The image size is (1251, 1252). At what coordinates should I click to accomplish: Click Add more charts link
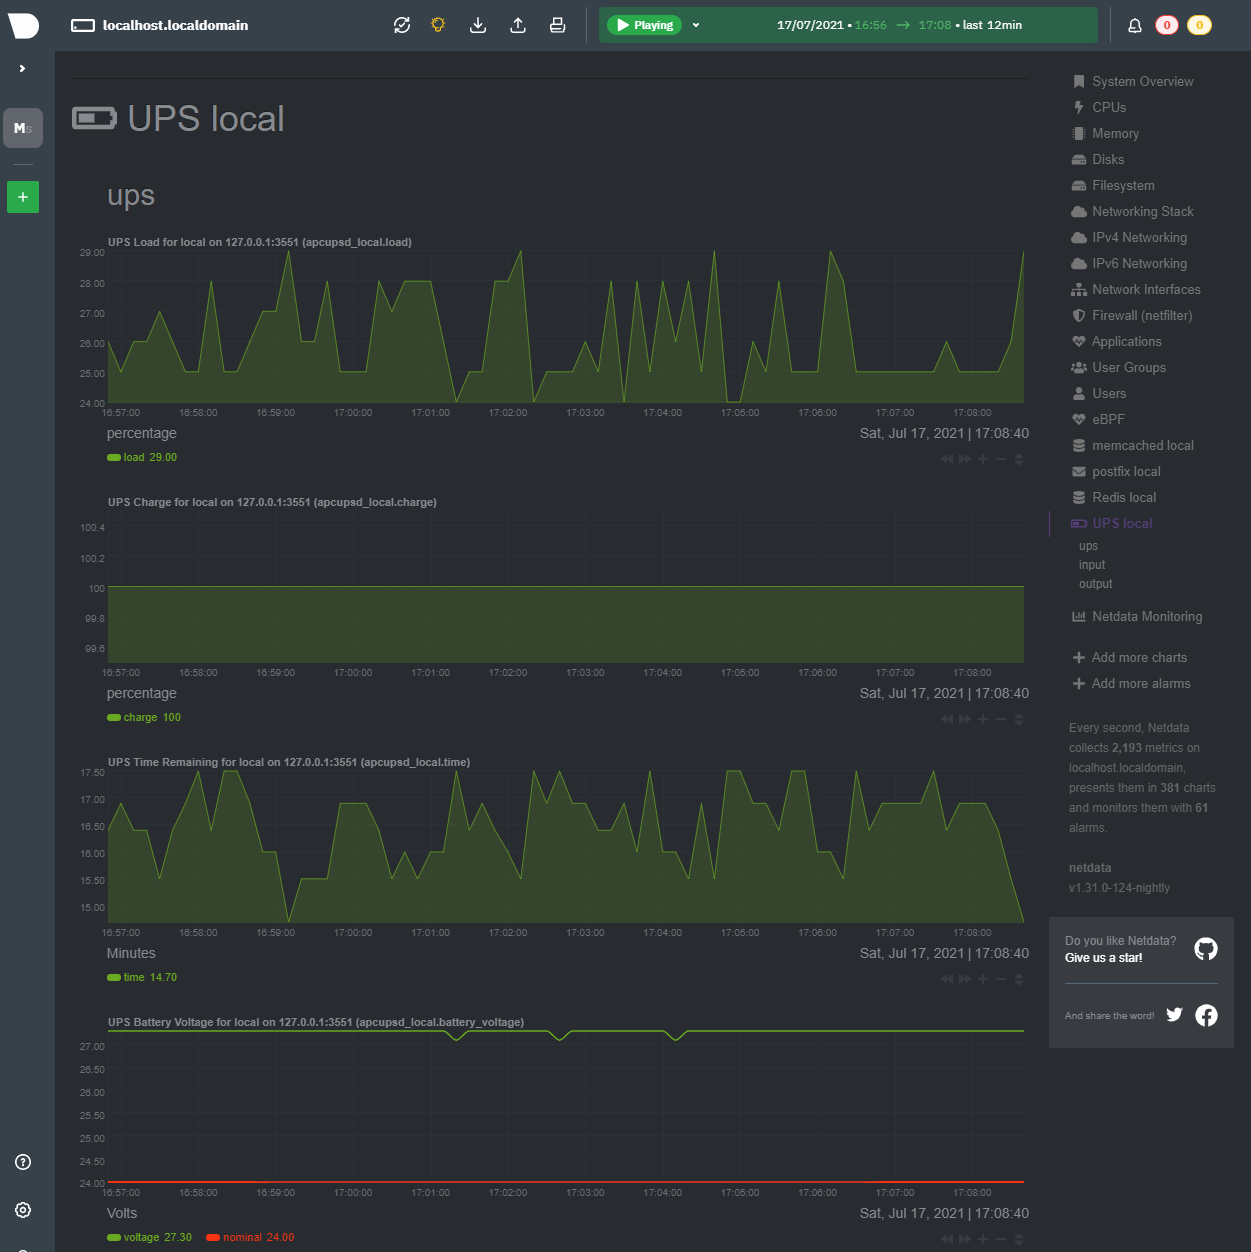point(1138,657)
